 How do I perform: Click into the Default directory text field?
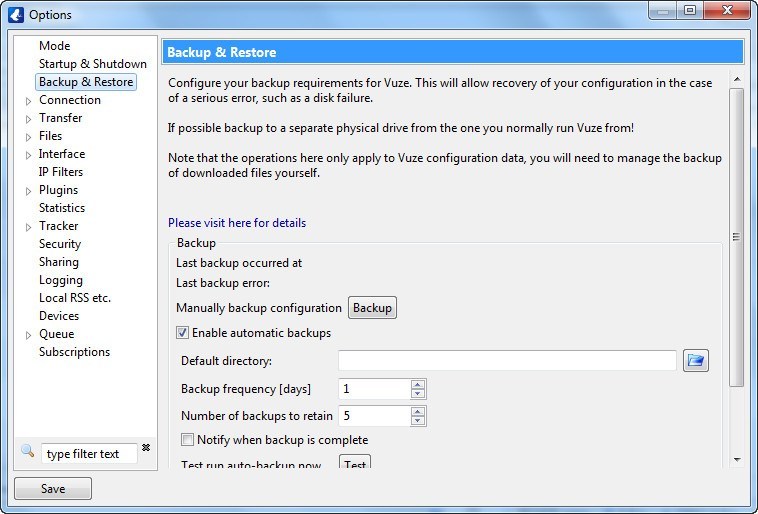(x=507, y=360)
